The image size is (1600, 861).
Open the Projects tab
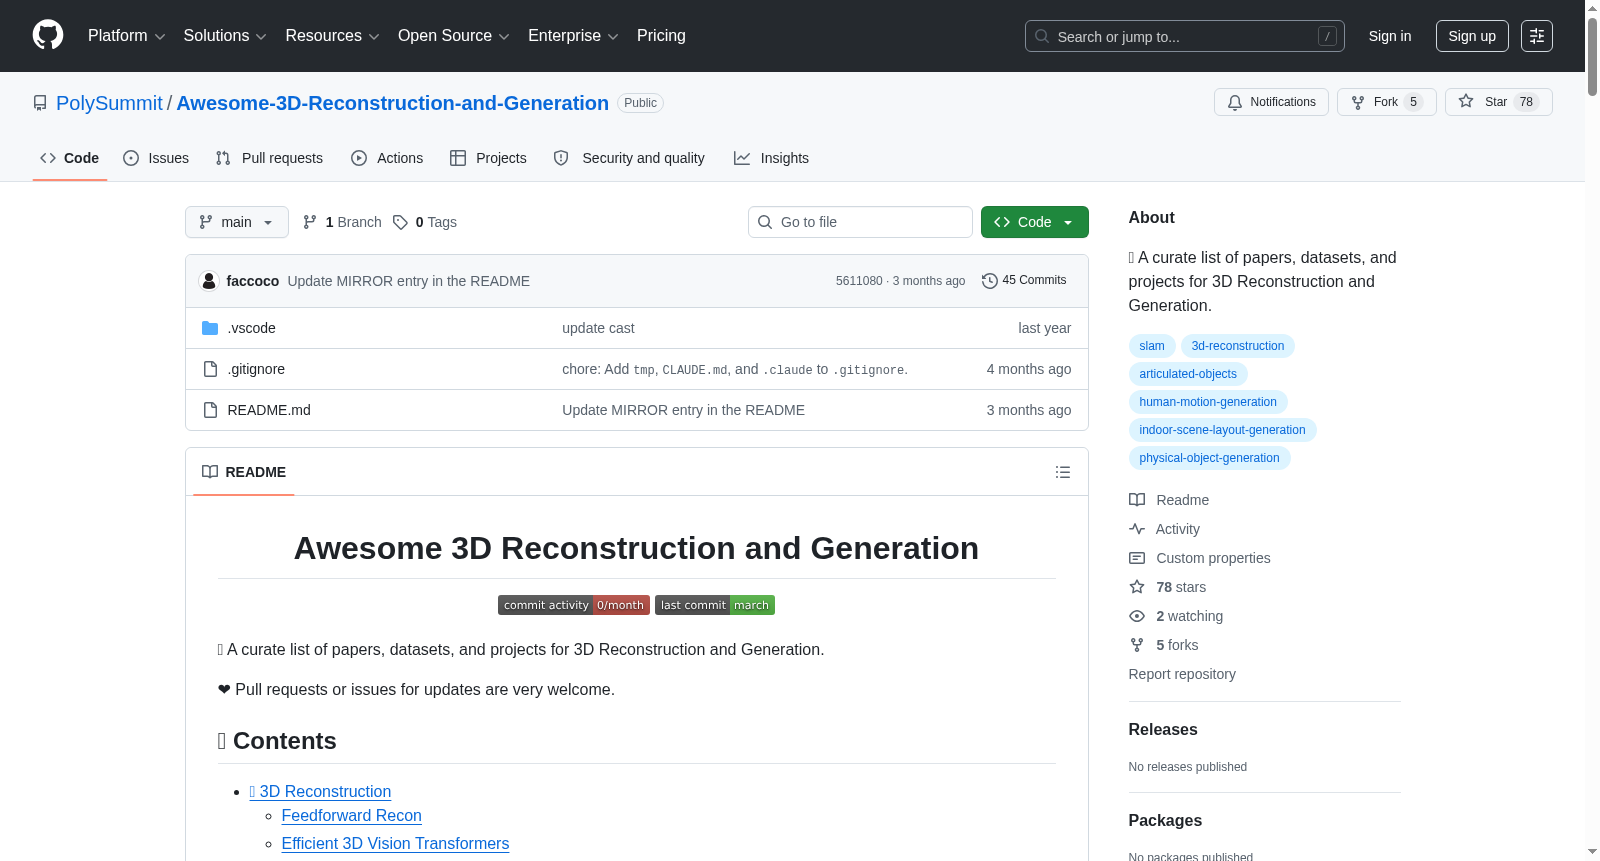488,158
